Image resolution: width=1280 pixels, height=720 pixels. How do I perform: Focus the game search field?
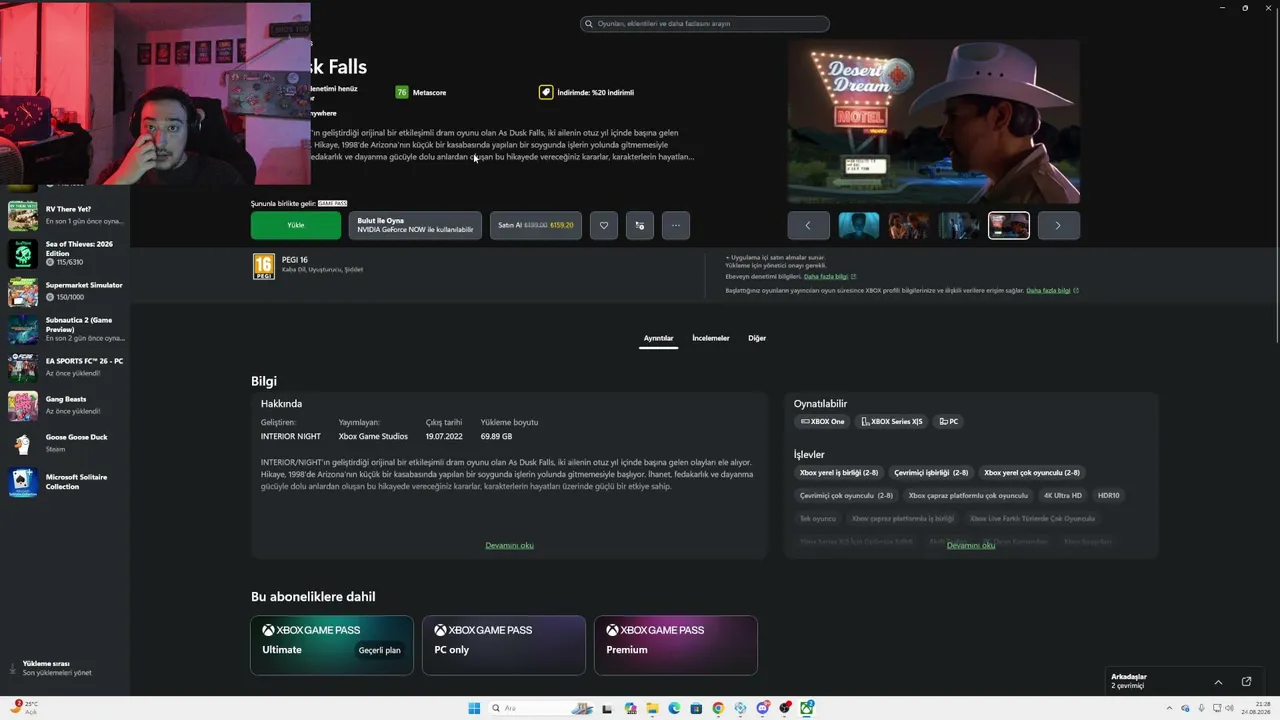(x=705, y=23)
